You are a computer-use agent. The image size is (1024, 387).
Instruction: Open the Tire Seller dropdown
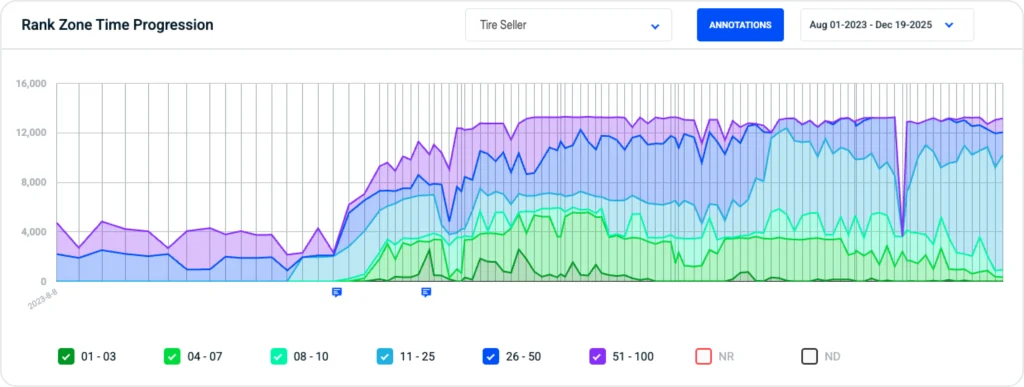pyautogui.click(x=568, y=25)
